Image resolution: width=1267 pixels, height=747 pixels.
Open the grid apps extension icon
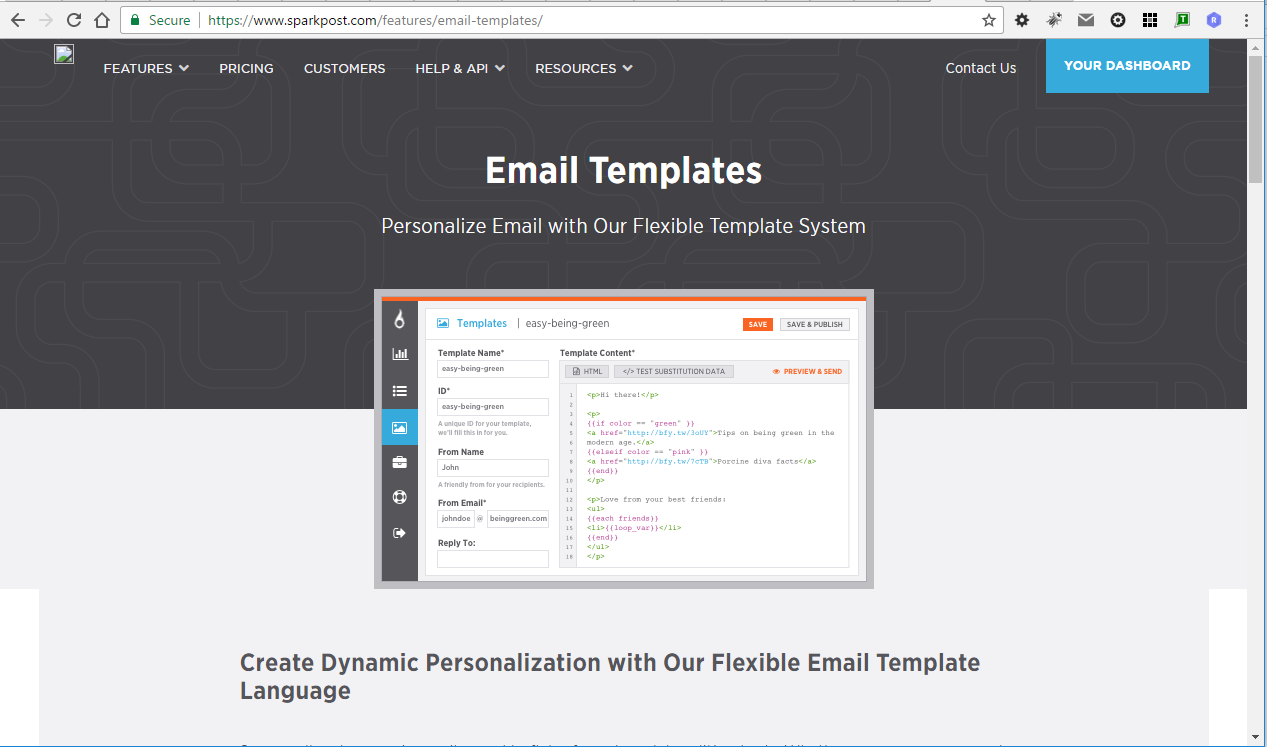click(x=1150, y=20)
